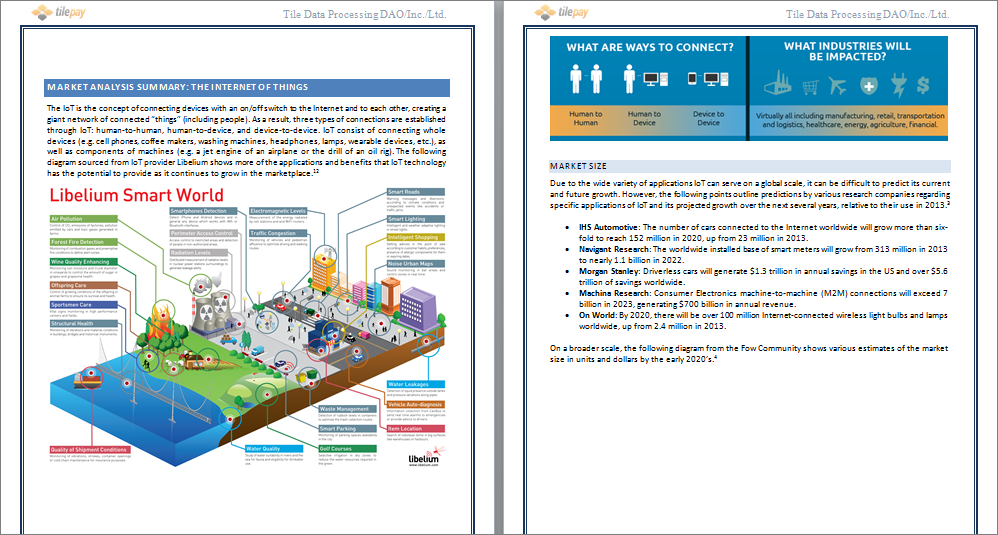Click the 'Item Location' label

[416, 429]
